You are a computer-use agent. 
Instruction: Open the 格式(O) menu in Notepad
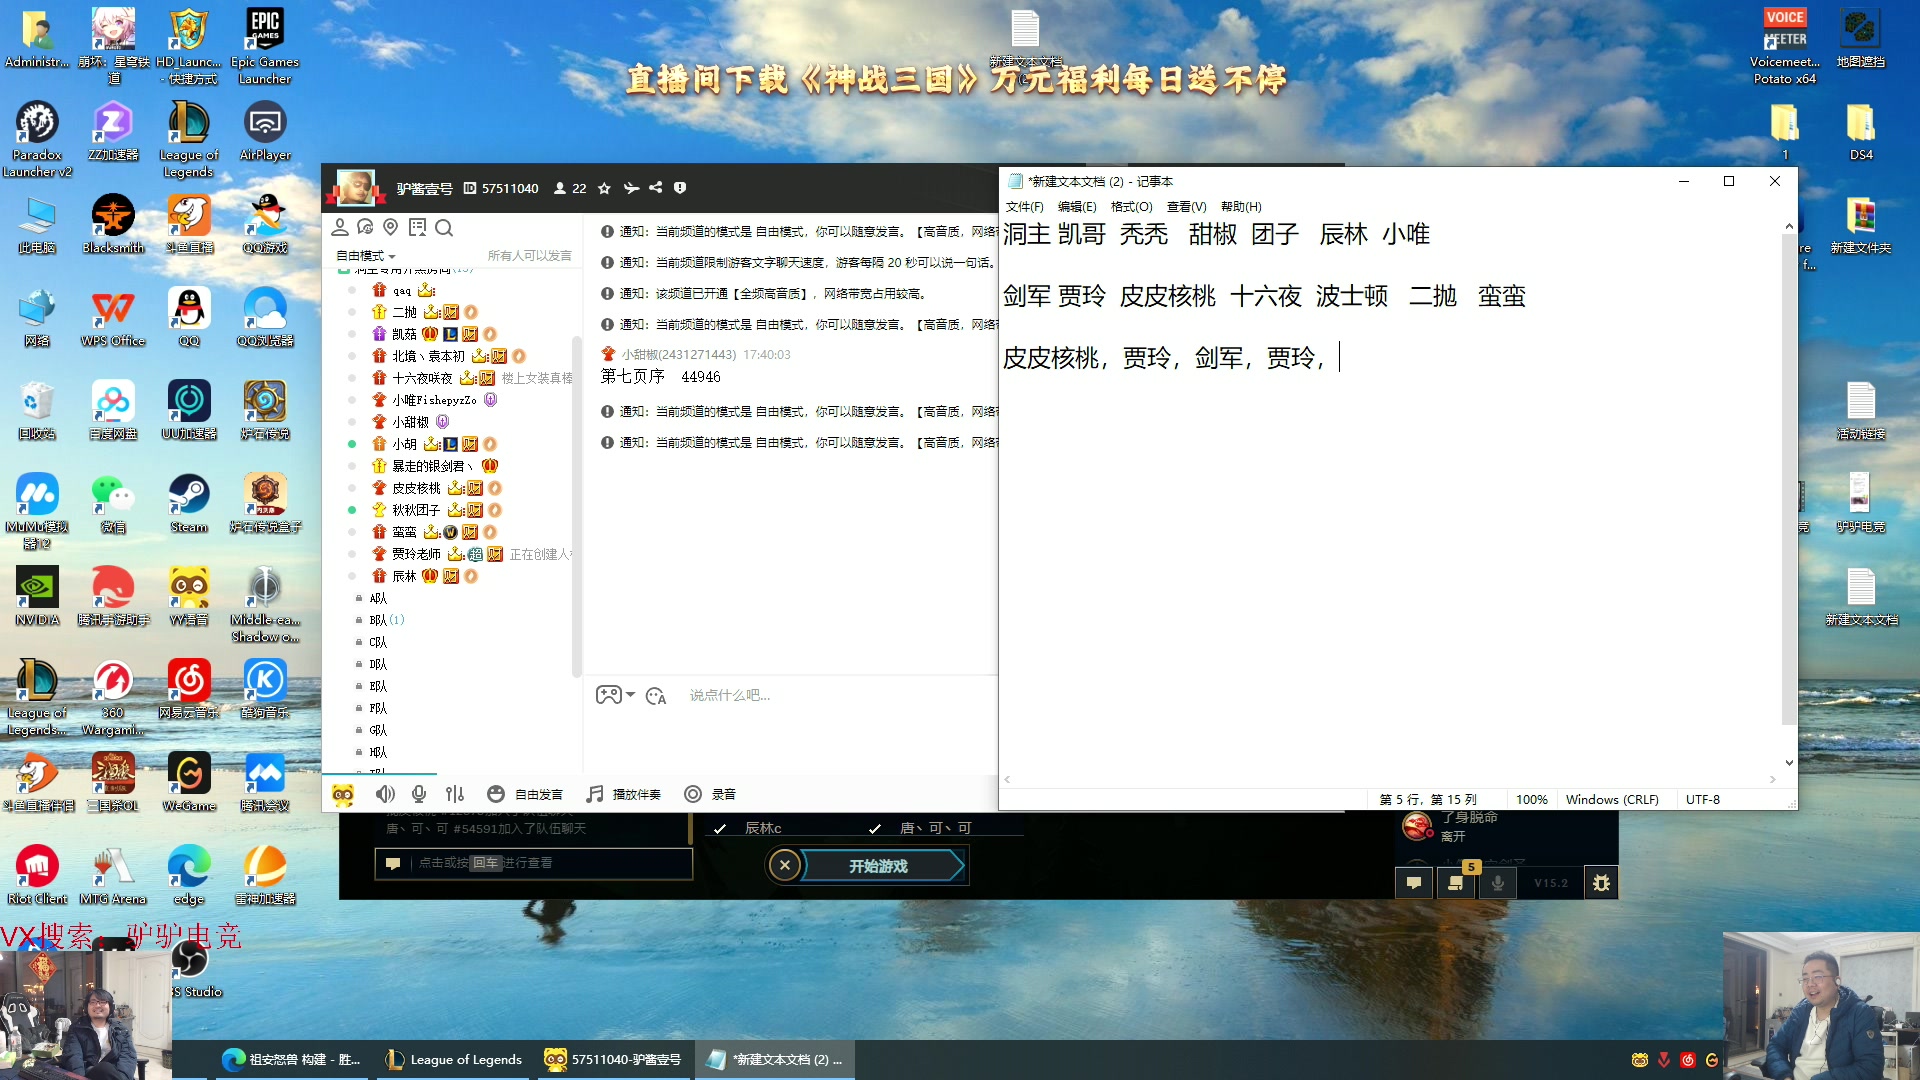click(1131, 207)
